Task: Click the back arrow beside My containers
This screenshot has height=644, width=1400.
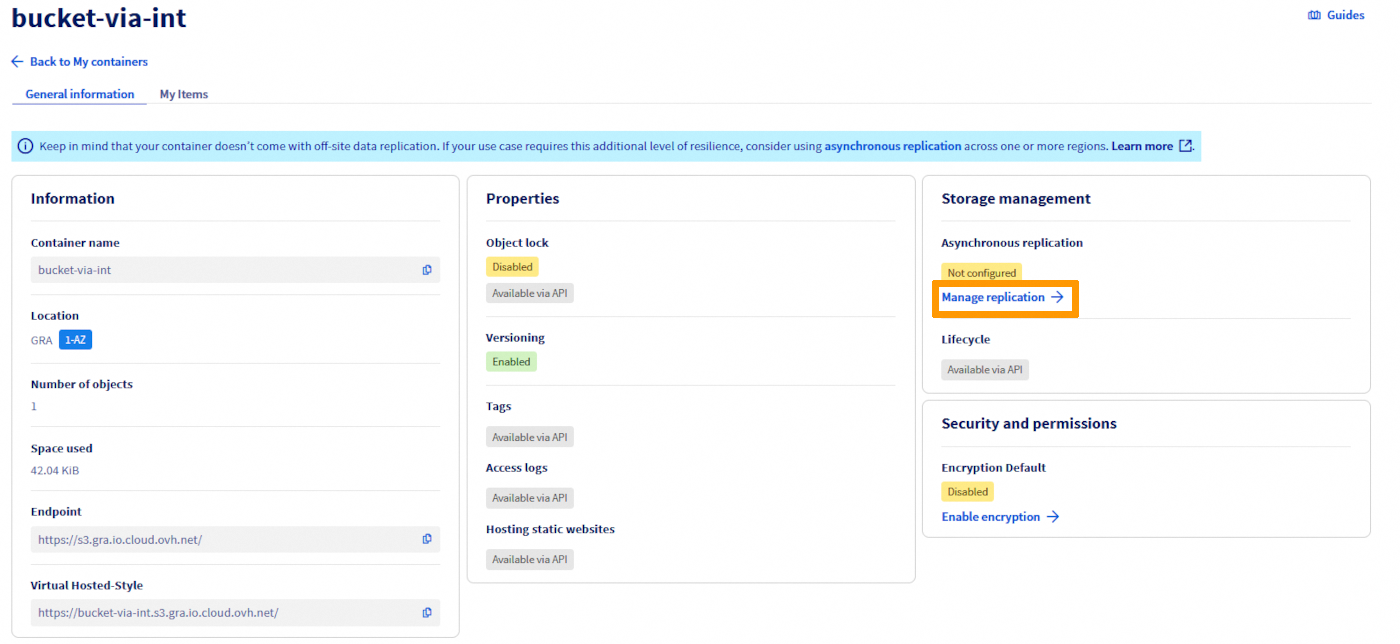Action: coord(16,61)
